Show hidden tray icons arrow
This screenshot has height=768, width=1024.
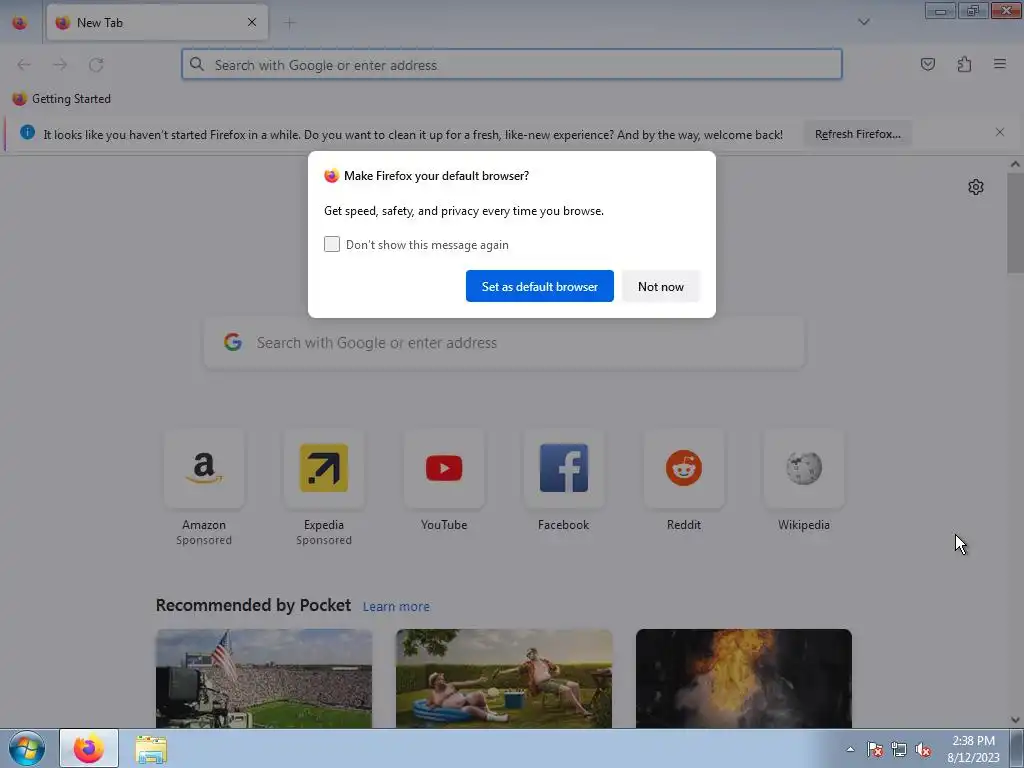[850, 749]
